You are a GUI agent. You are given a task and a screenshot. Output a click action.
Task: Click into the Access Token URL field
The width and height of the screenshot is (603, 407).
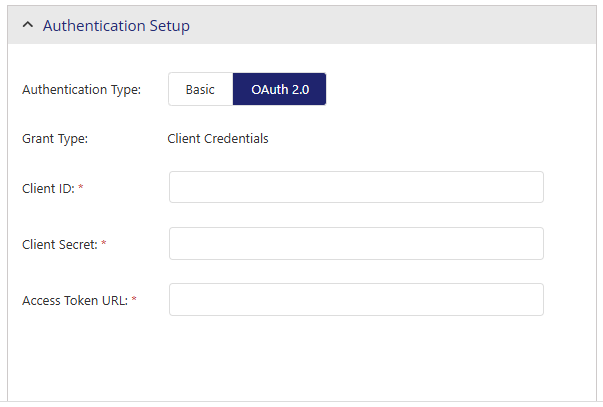tap(356, 299)
